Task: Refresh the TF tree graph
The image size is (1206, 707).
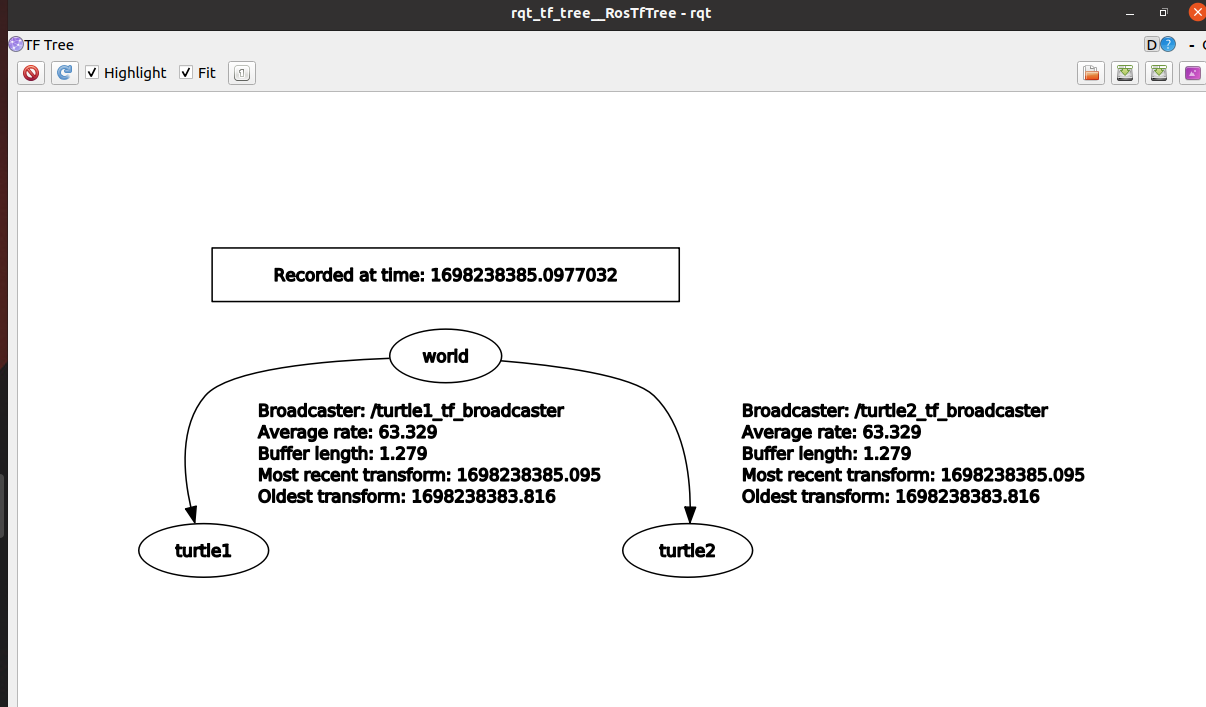Action: point(65,73)
